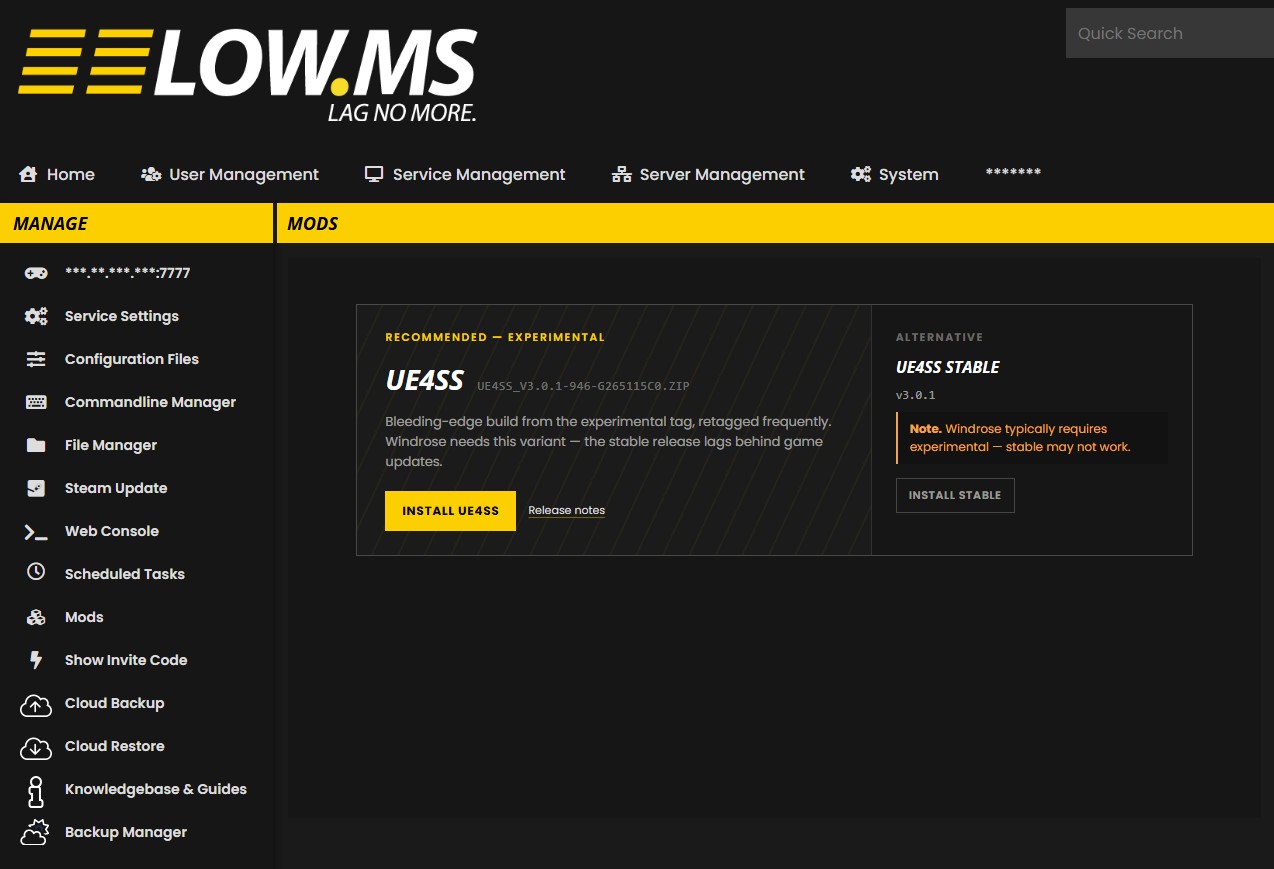Click the v3.0.1 version text
This screenshot has height=869, width=1274.
(915, 395)
